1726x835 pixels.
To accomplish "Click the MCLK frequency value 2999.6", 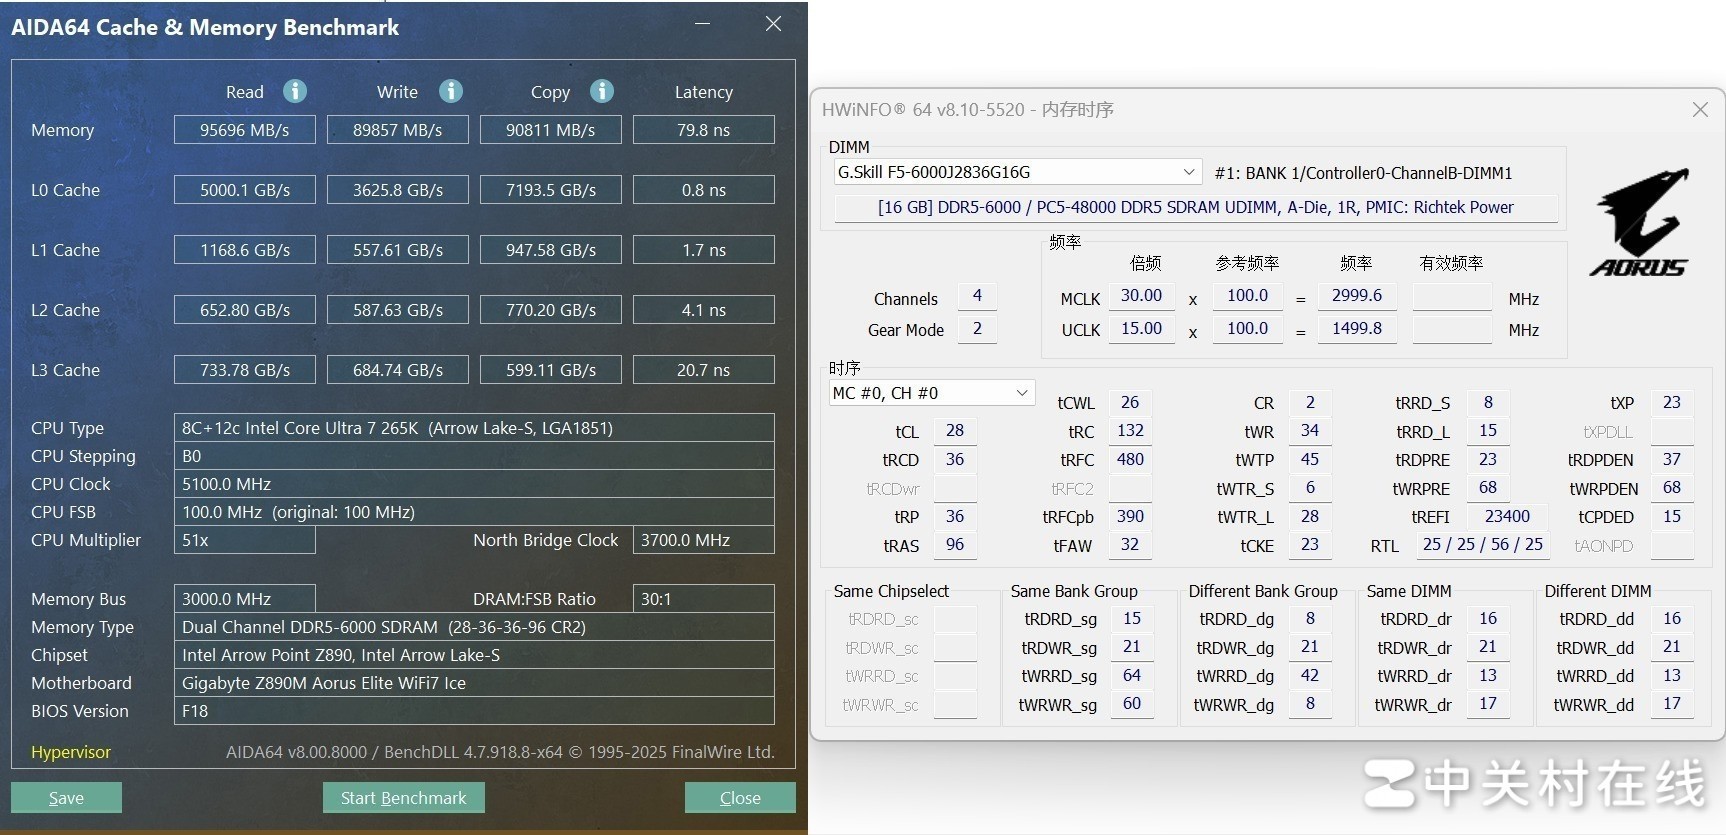I will [x=1357, y=296].
